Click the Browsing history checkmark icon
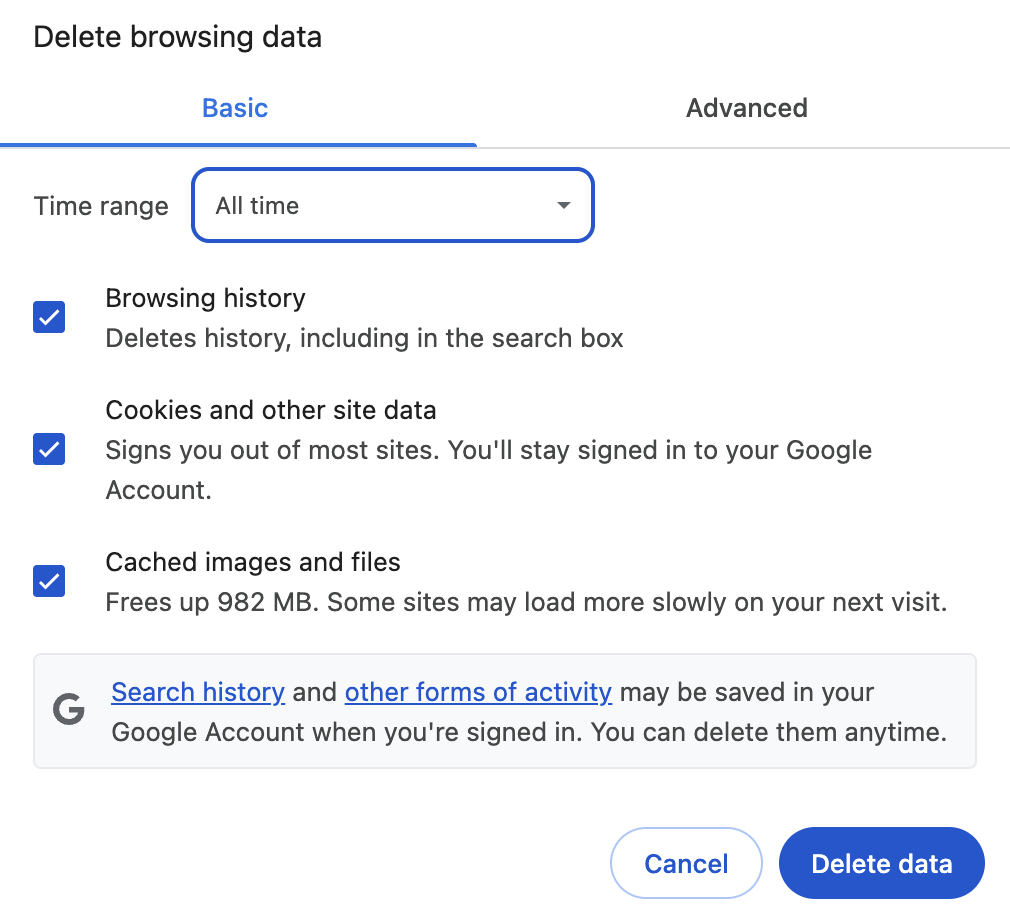1010x912 pixels. click(x=48, y=317)
